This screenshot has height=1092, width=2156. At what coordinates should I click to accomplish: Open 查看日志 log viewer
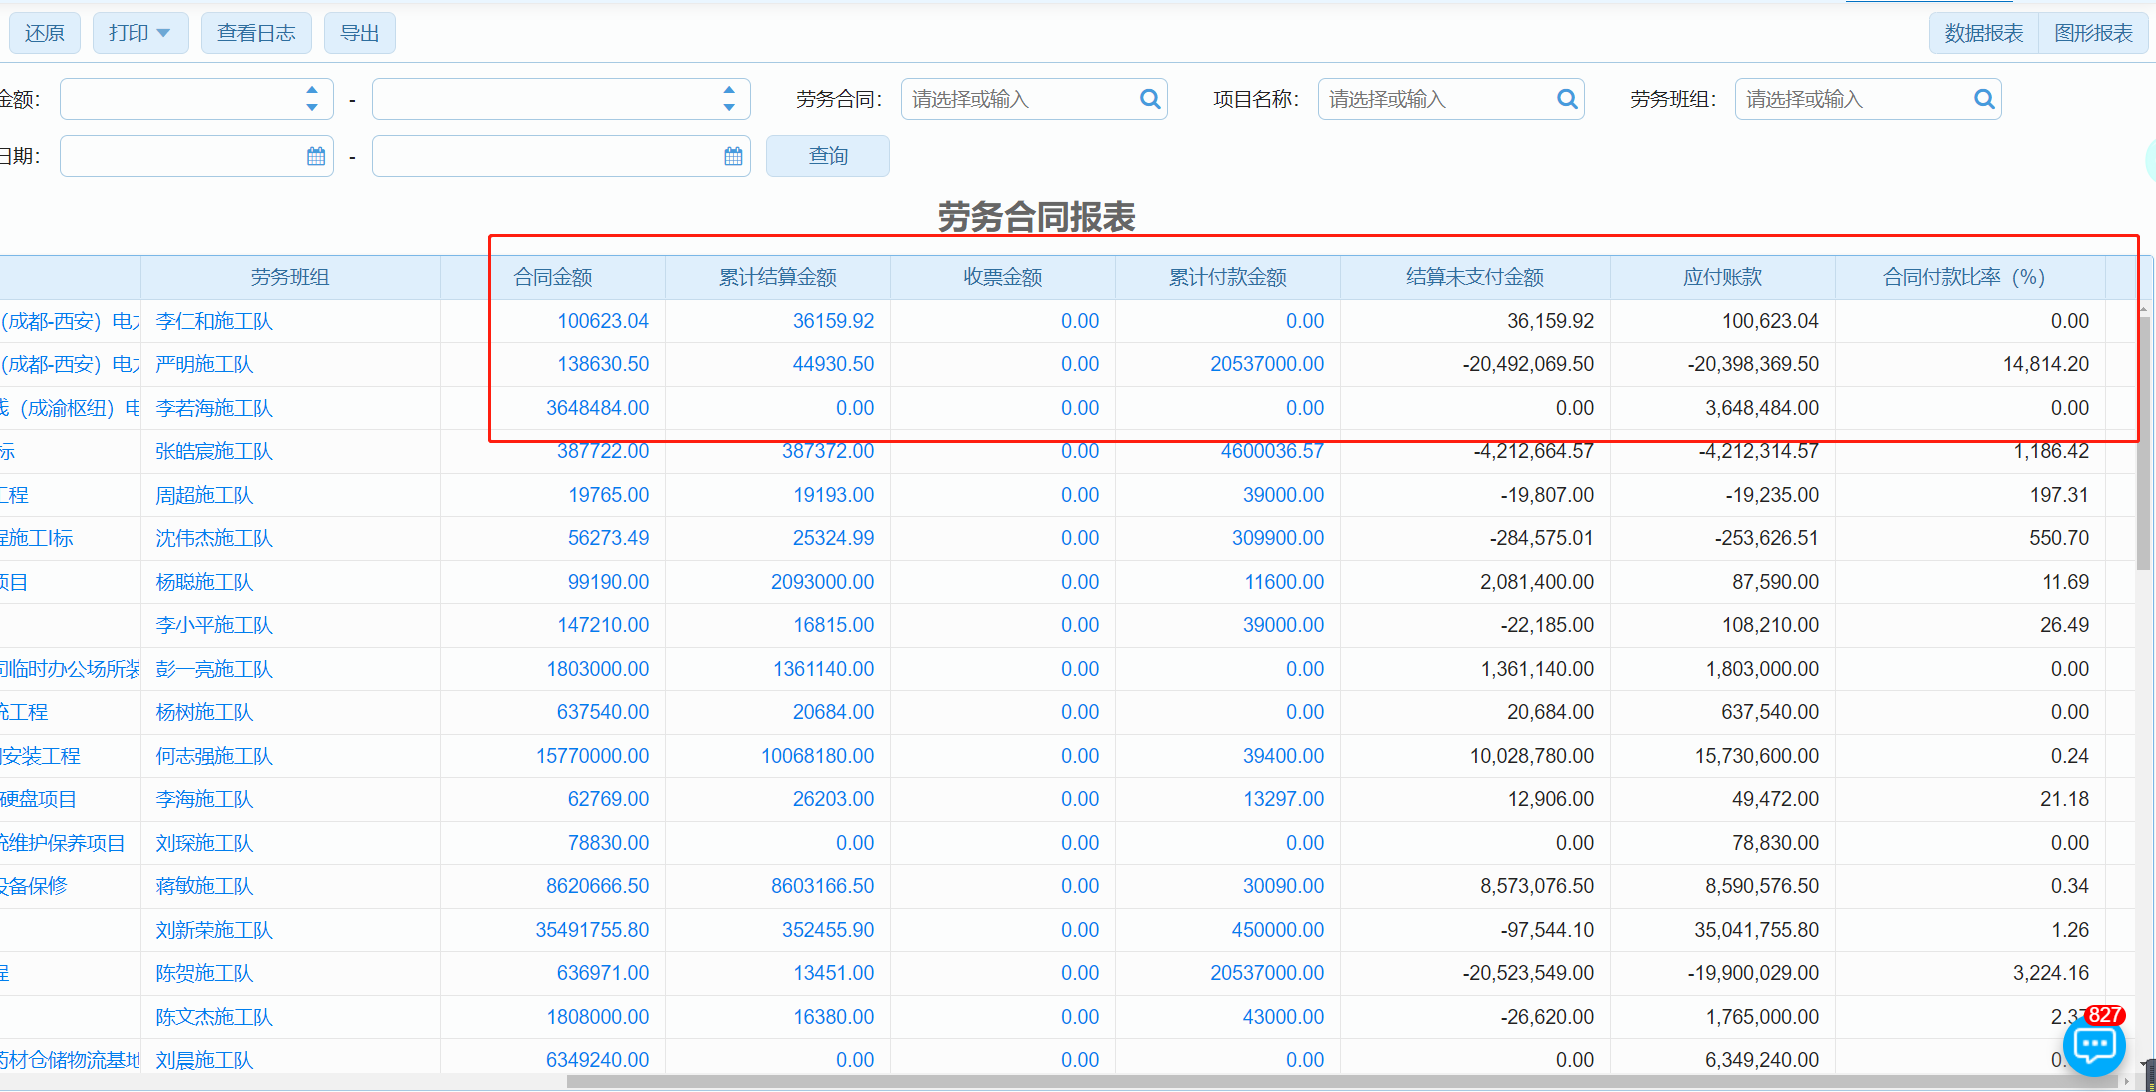click(256, 33)
